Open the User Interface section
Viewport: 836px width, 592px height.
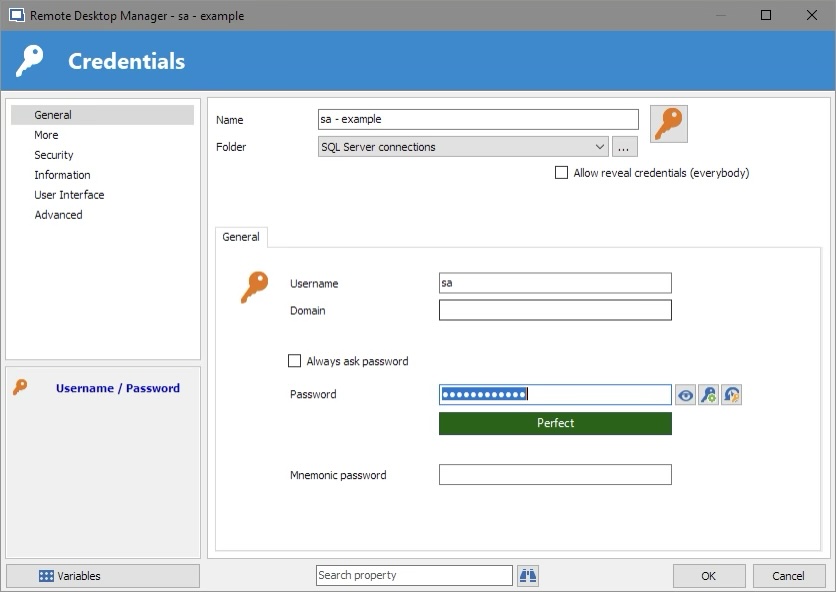(x=69, y=195)
